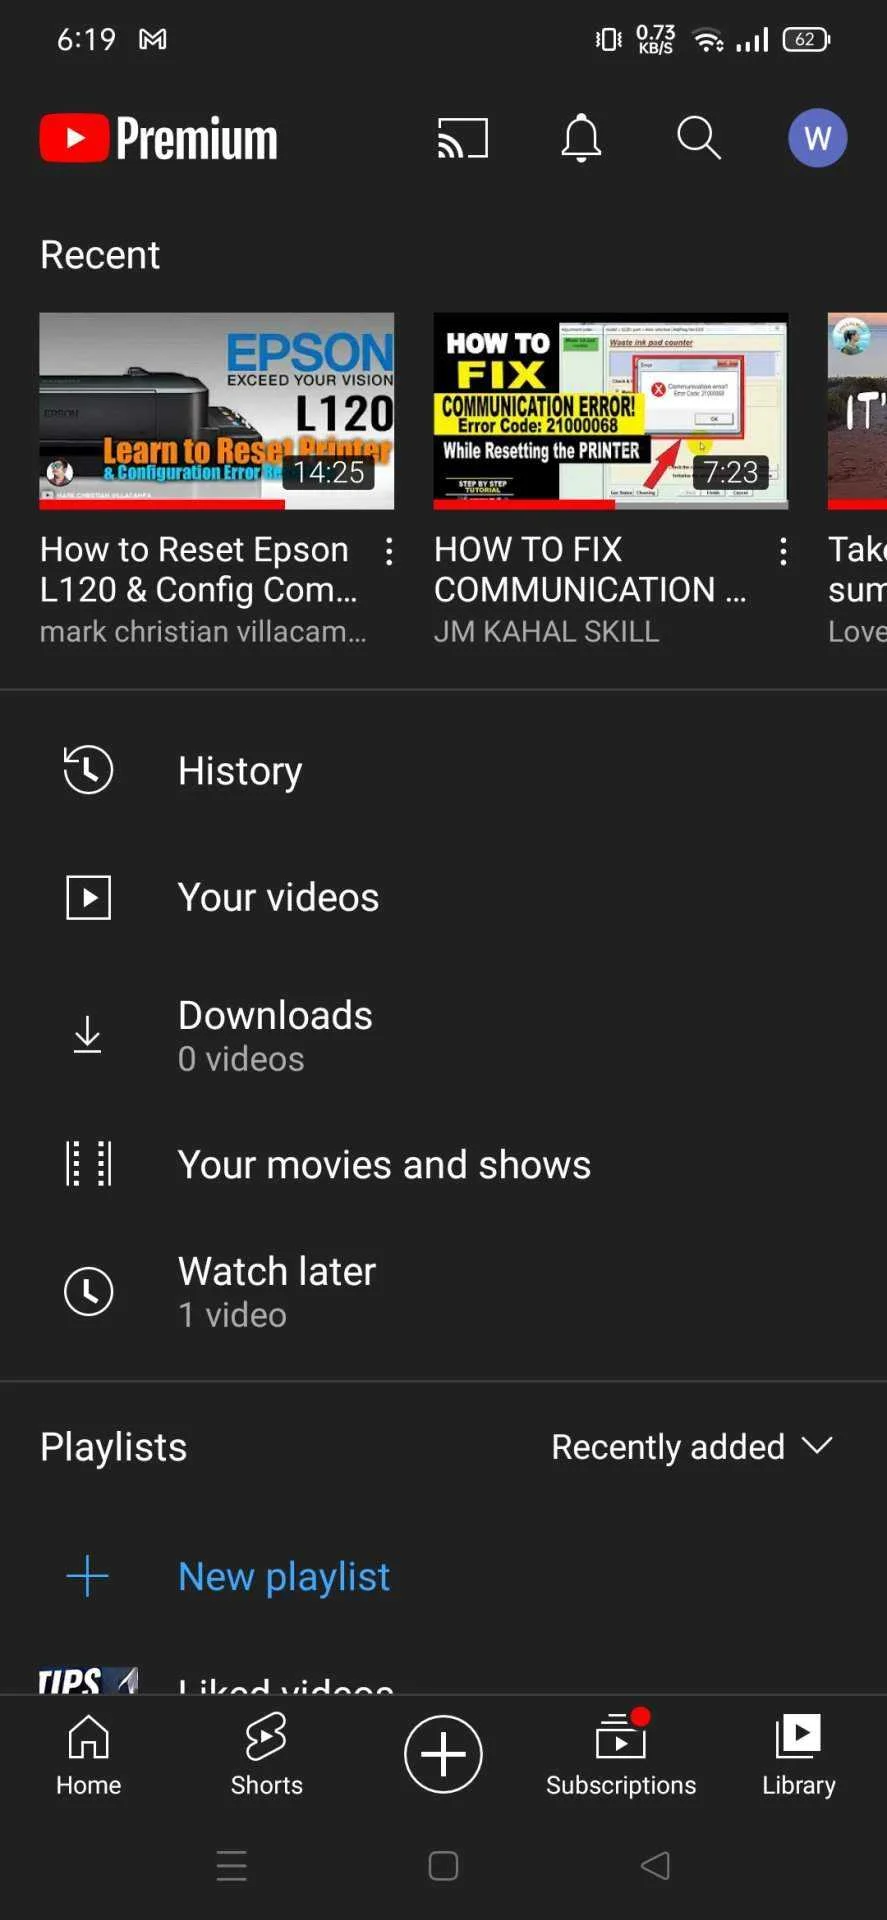The width and height of the screenshot is (887, 1920).
Task: Tap the Cast to device icon
Action: point(462,138)
